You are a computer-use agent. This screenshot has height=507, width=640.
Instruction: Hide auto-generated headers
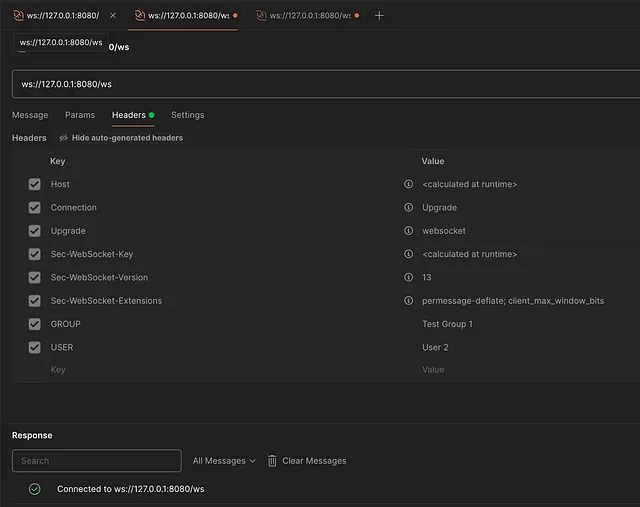[121, 138]
